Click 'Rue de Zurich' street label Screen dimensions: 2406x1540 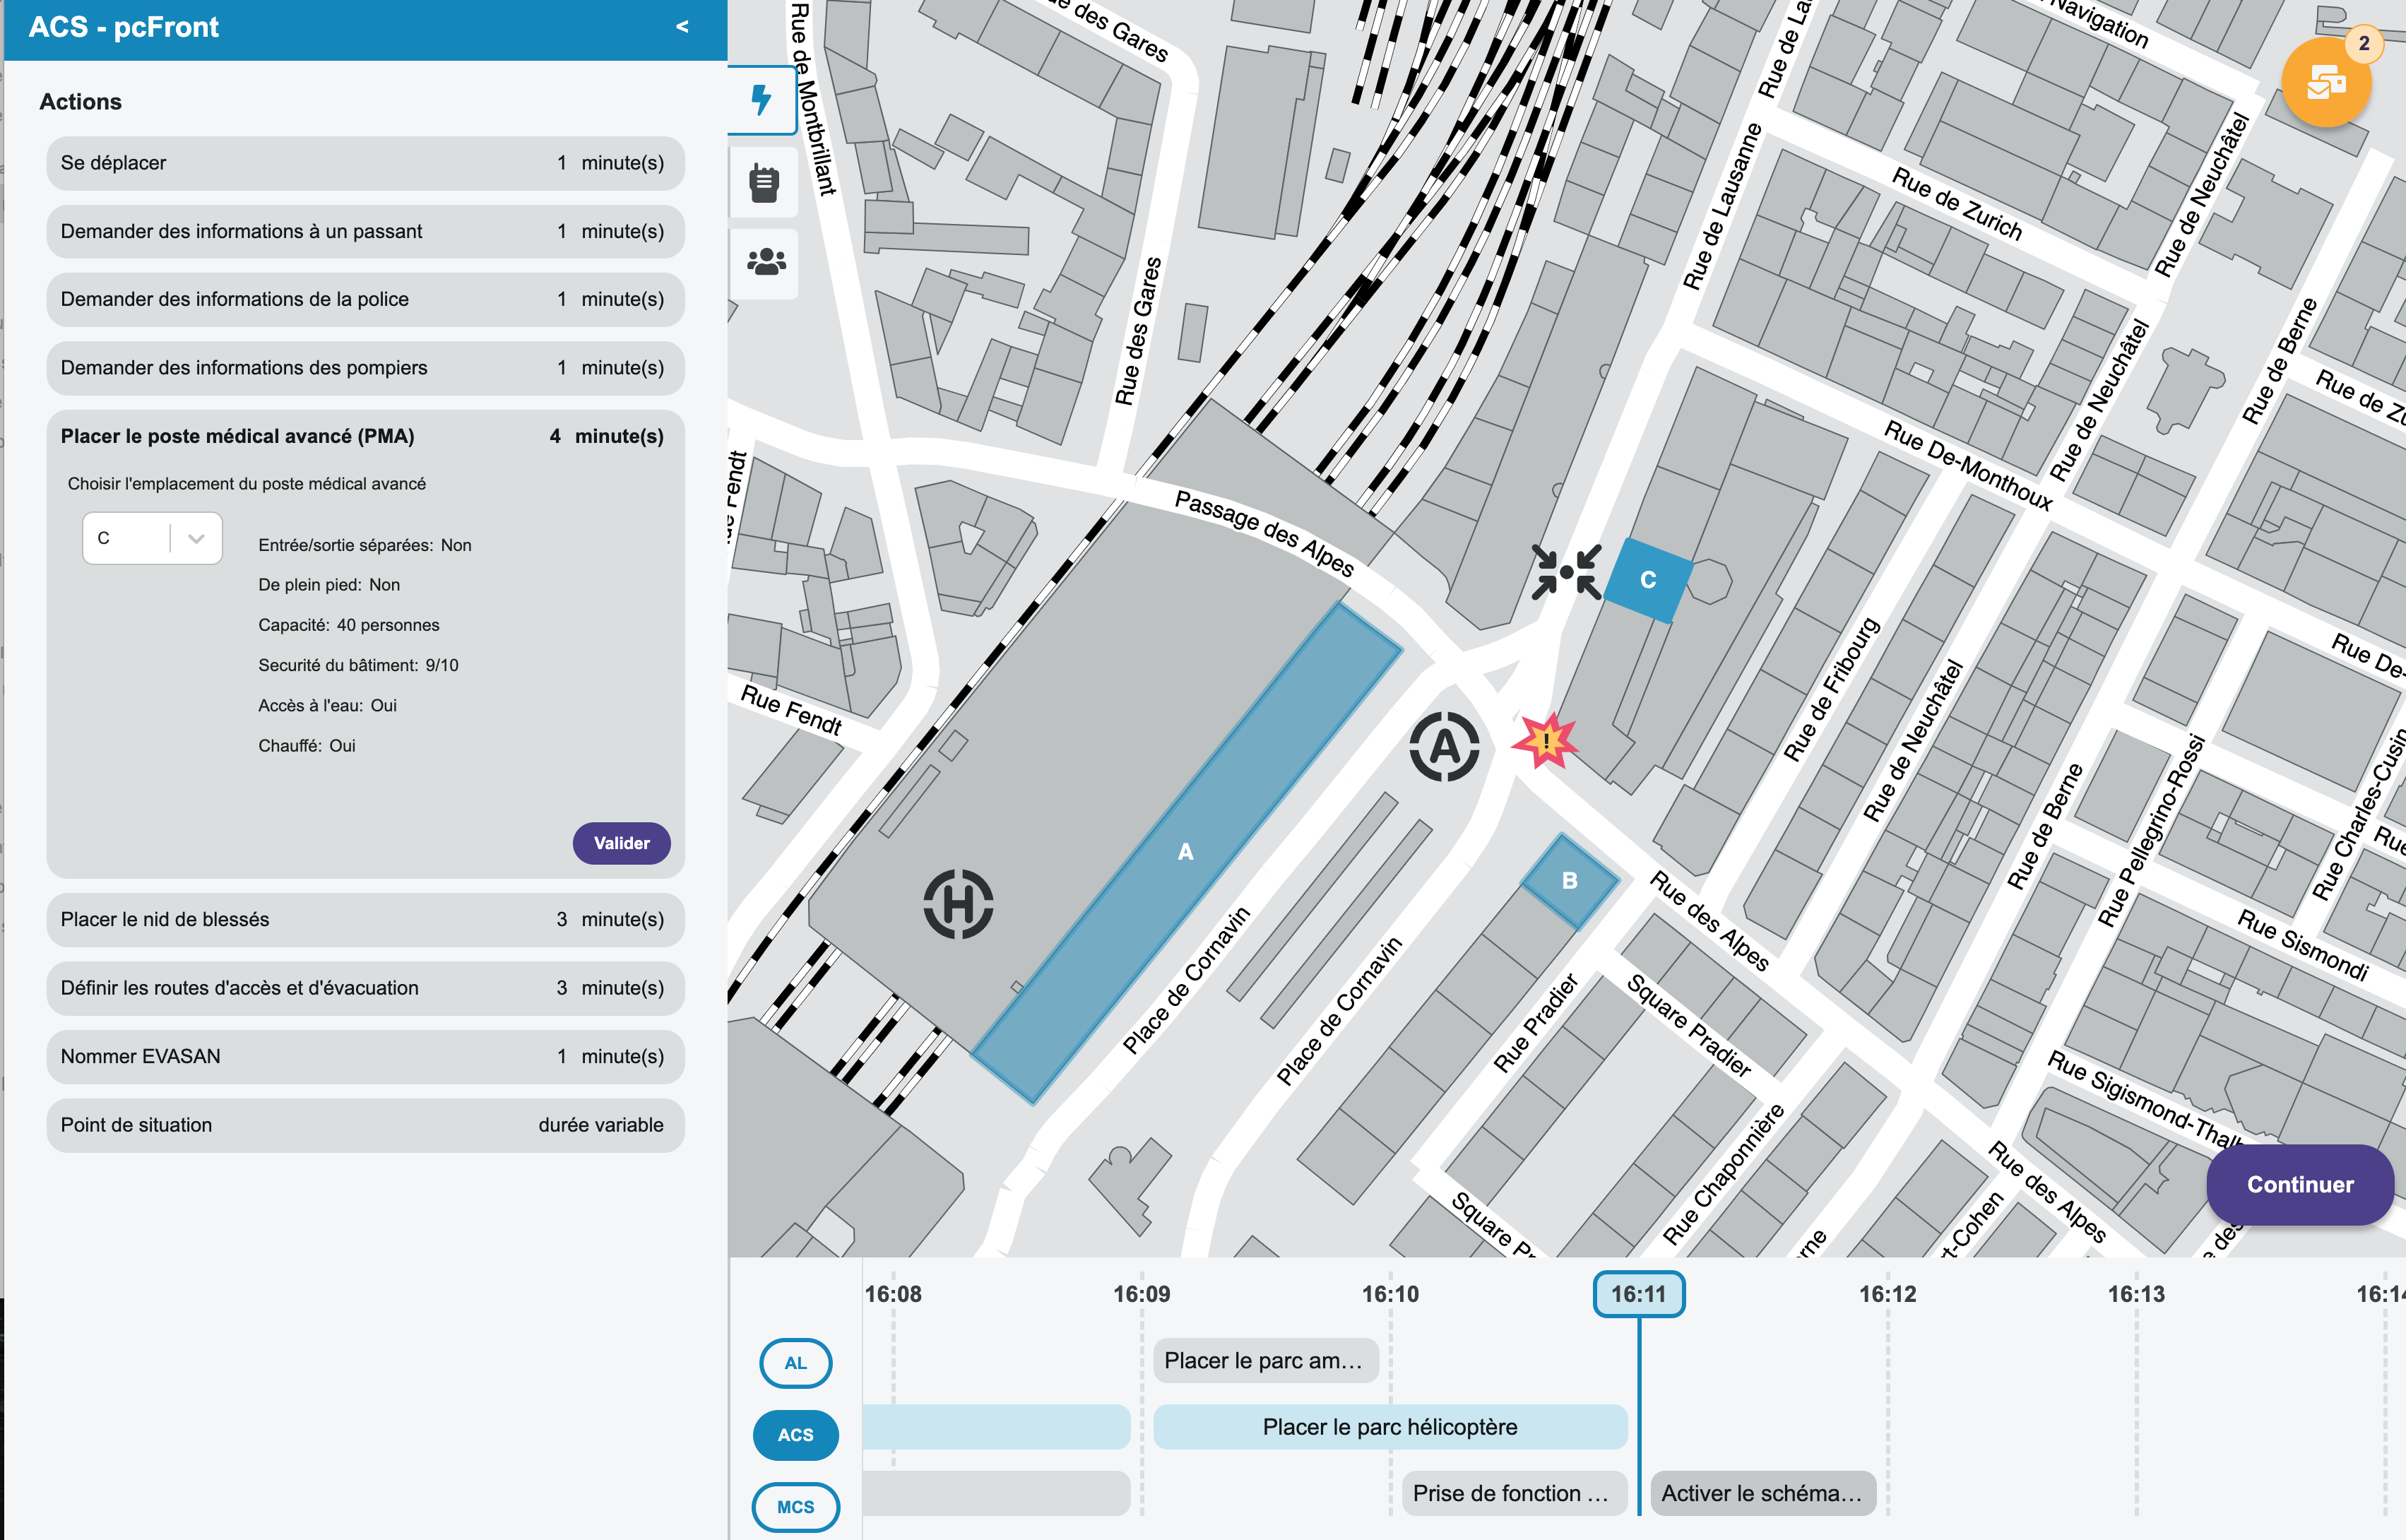1957,204
